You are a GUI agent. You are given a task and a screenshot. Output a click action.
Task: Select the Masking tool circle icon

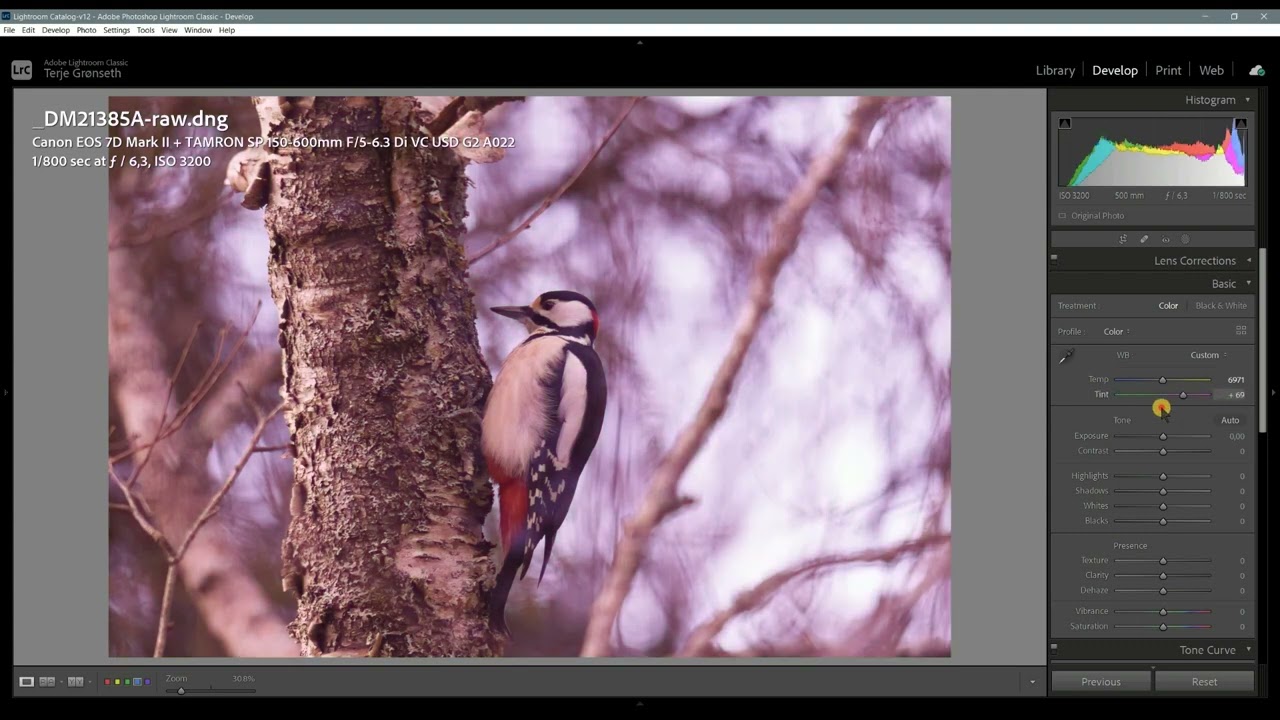(1185, 239)
